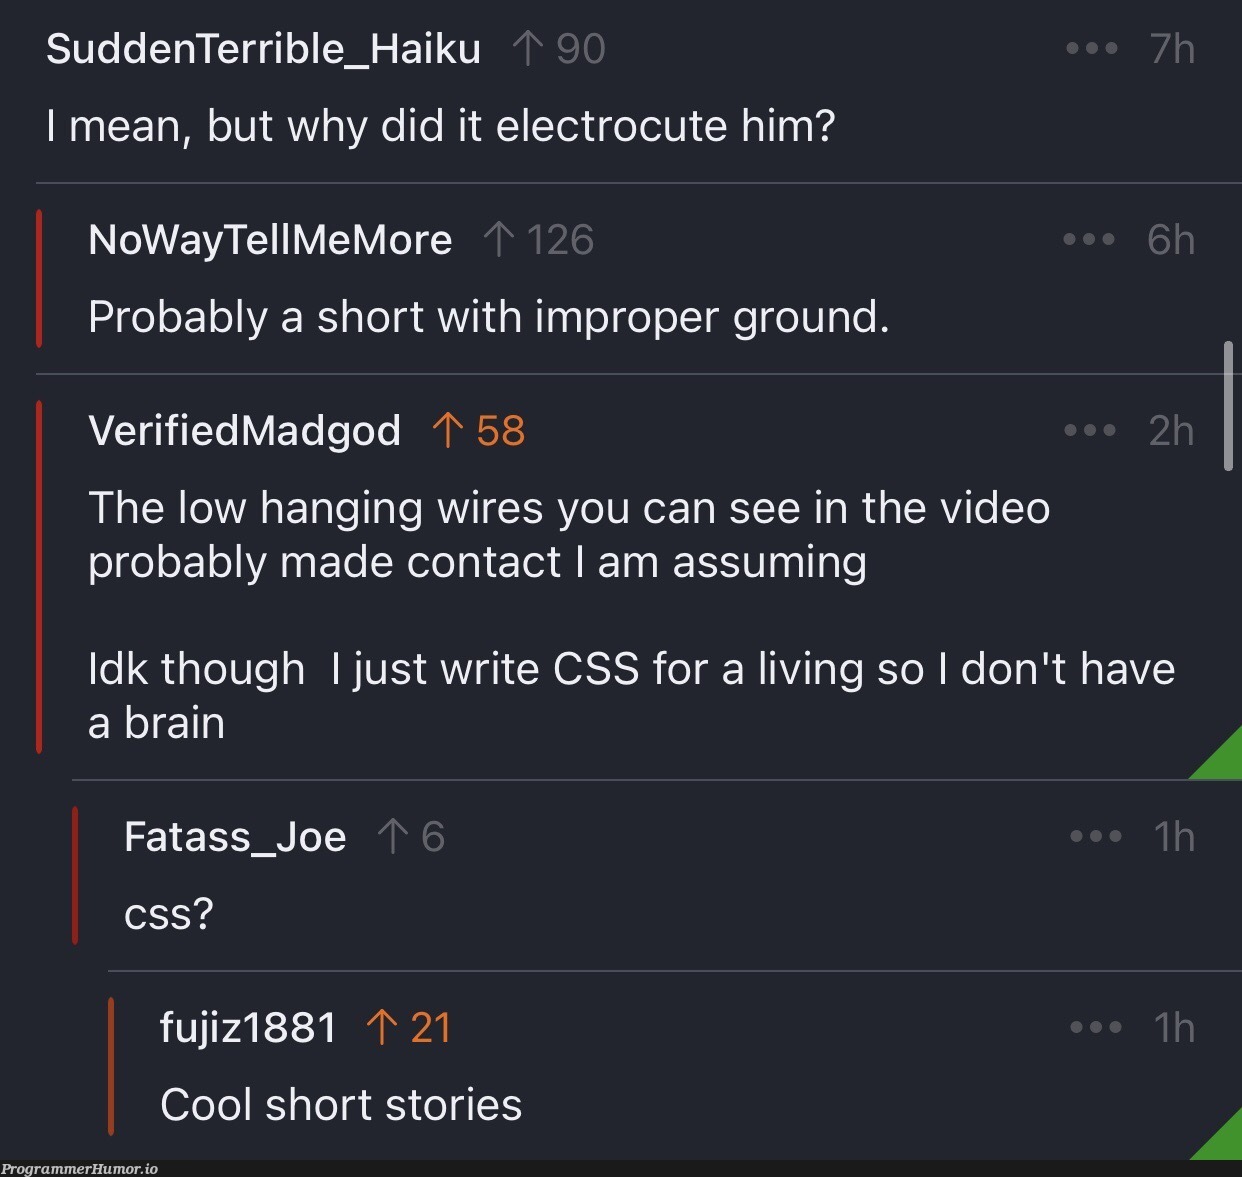Screen dimensions: 1242x1177
Task: Upvote Fatass_Joe's comment
Action: (x=393, y=837)
